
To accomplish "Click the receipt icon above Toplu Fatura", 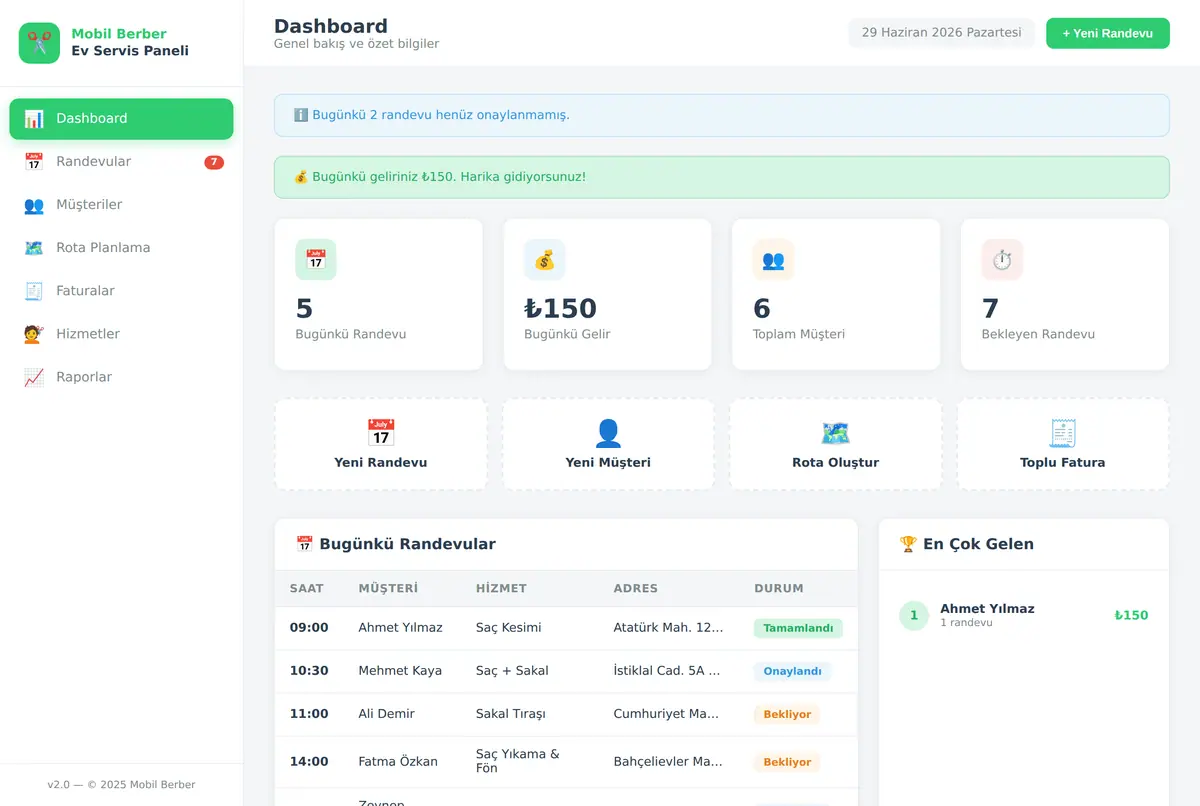I will point(1063,433).
